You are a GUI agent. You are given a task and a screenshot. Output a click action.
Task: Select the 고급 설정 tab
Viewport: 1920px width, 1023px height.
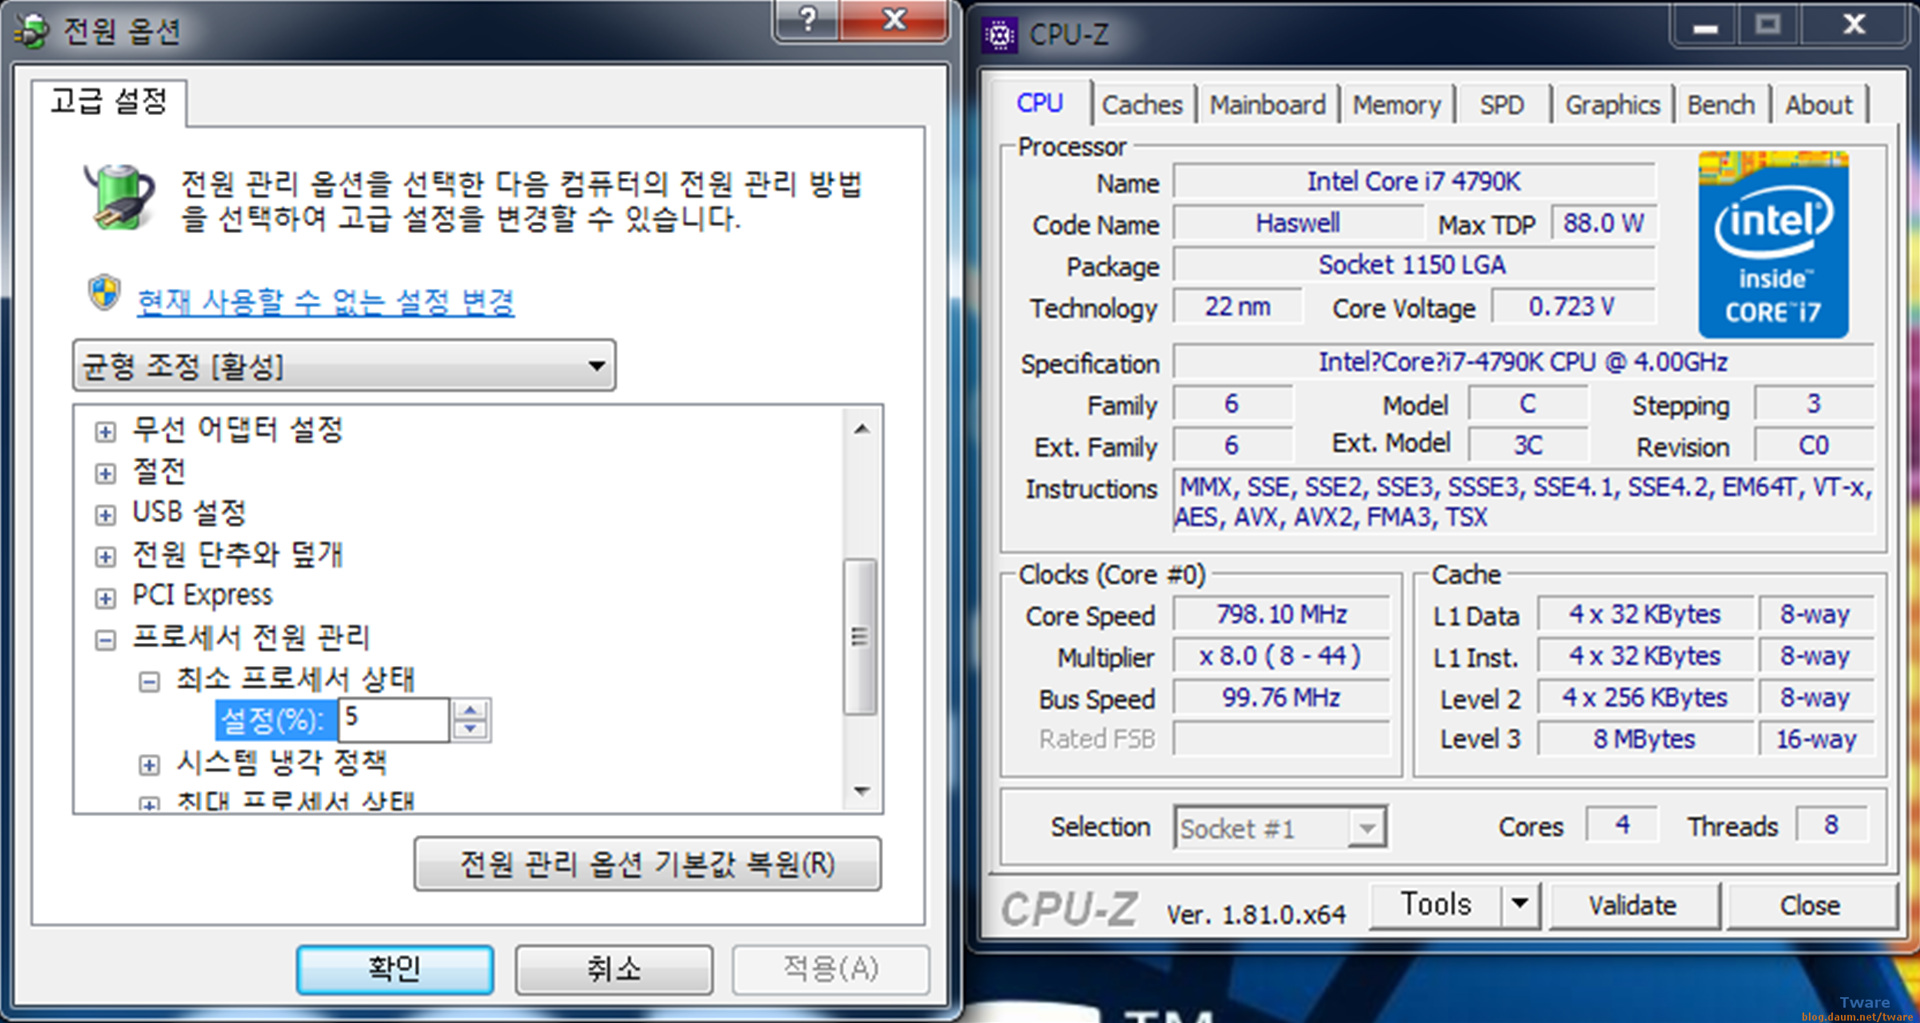[109, 101]
